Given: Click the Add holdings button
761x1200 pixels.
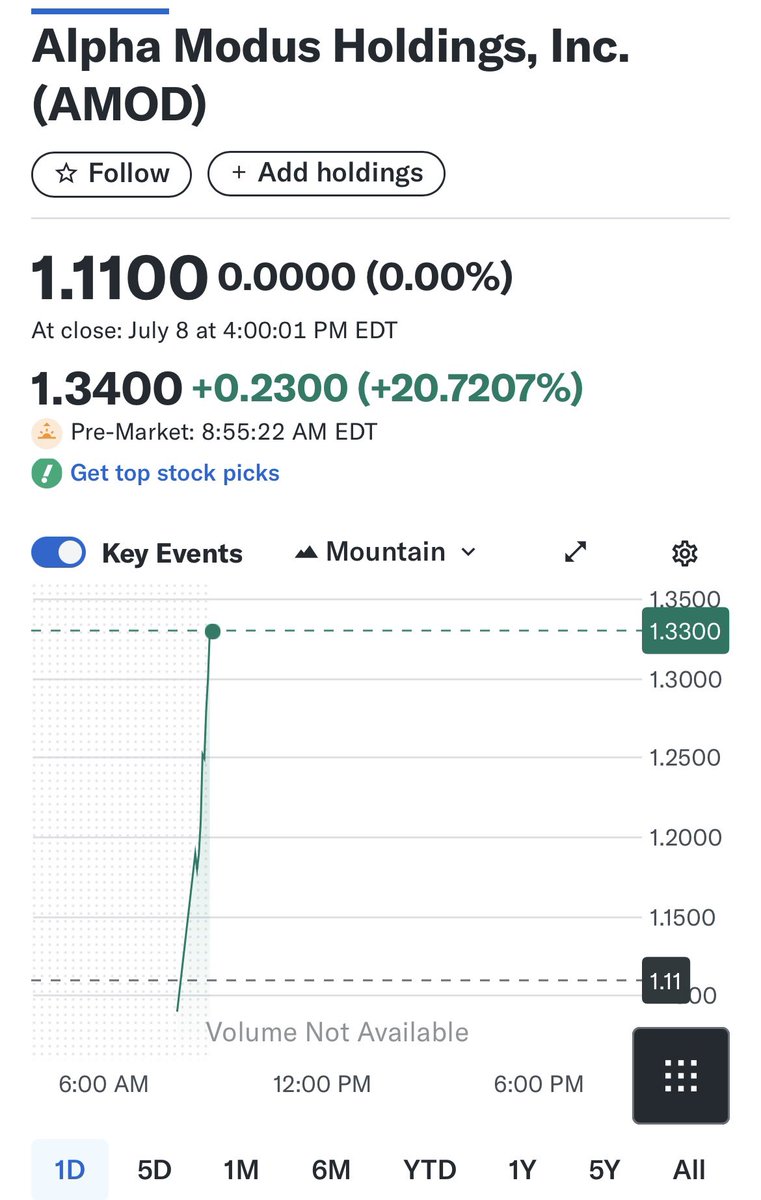Looking at the screenshot, I should [326, 174].
